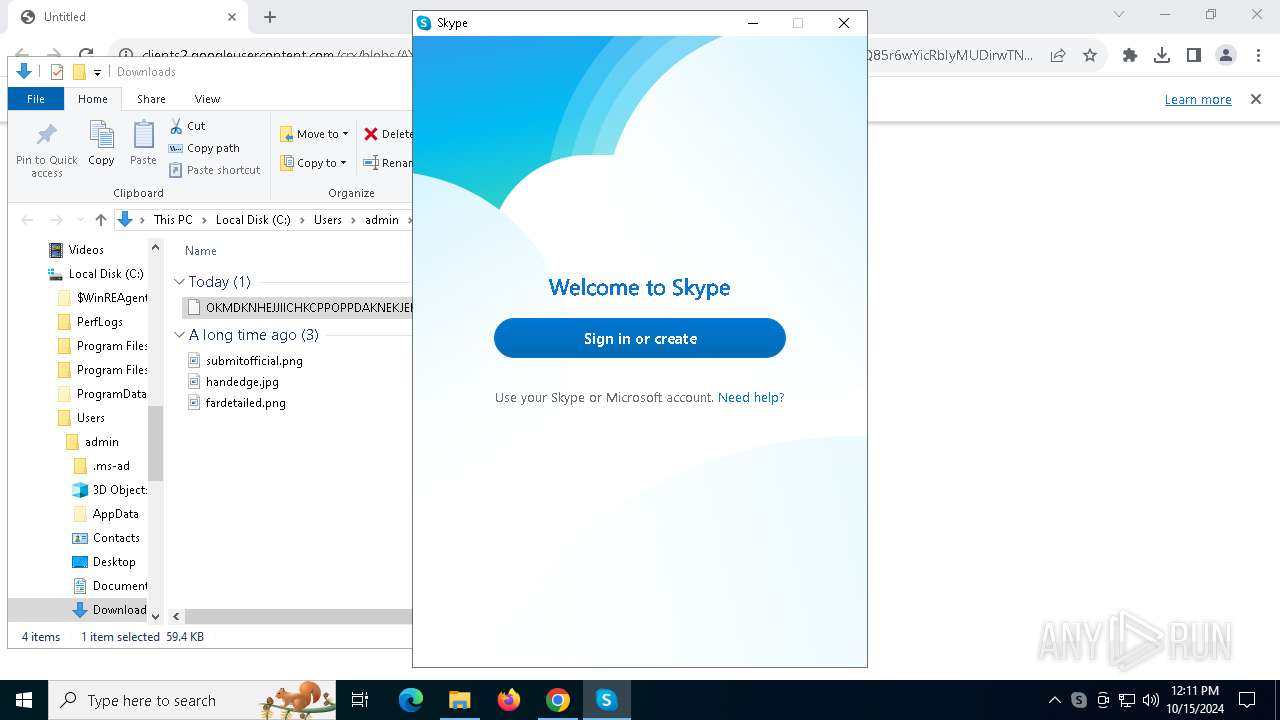Close the Untitled Chrome tab
This screenshot has width=1280, height=720.
pos(232,17)
